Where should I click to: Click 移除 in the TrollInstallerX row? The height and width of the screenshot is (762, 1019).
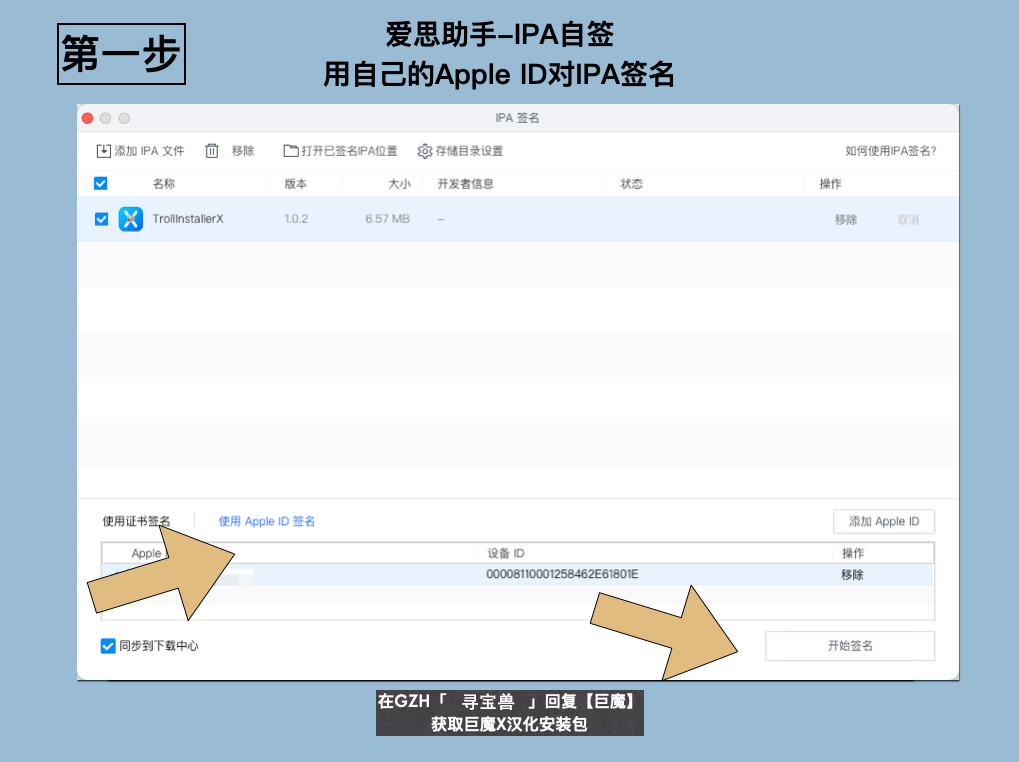(845, 220)
